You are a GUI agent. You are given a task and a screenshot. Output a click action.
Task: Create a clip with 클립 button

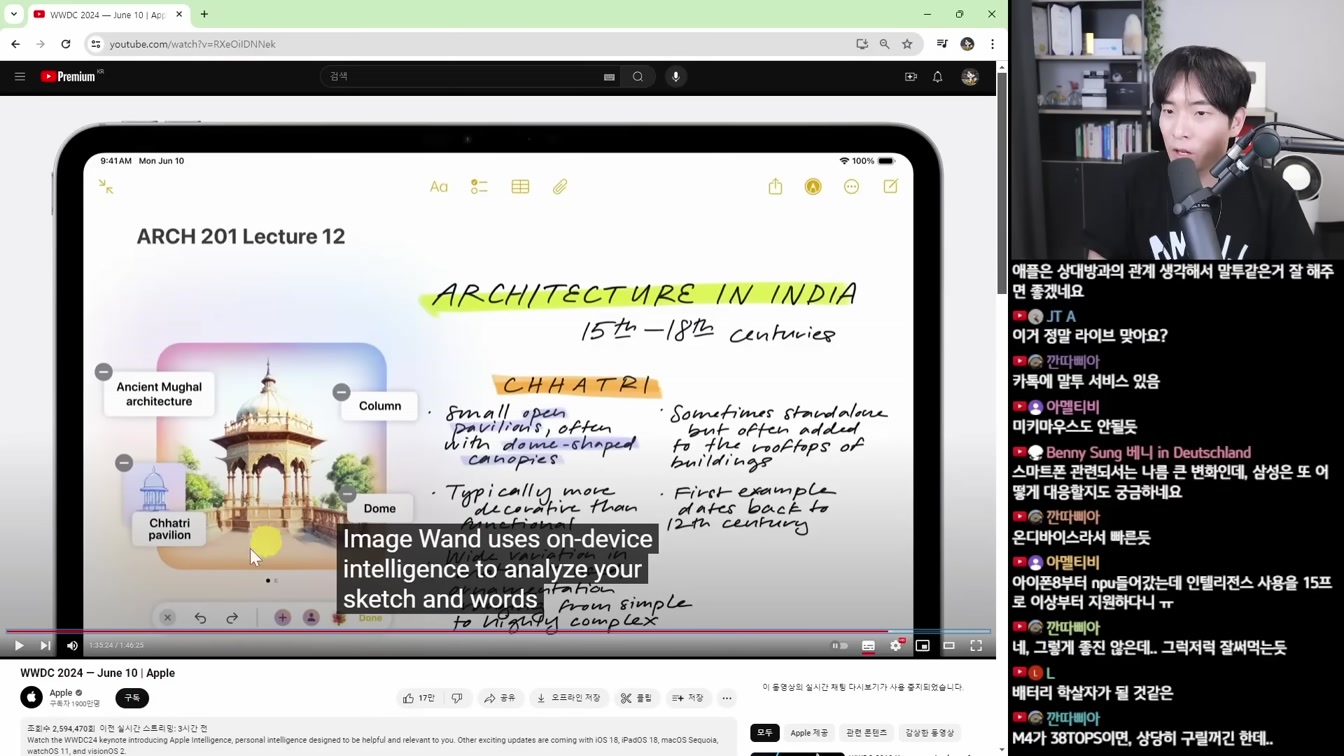[x=636, y=698]
